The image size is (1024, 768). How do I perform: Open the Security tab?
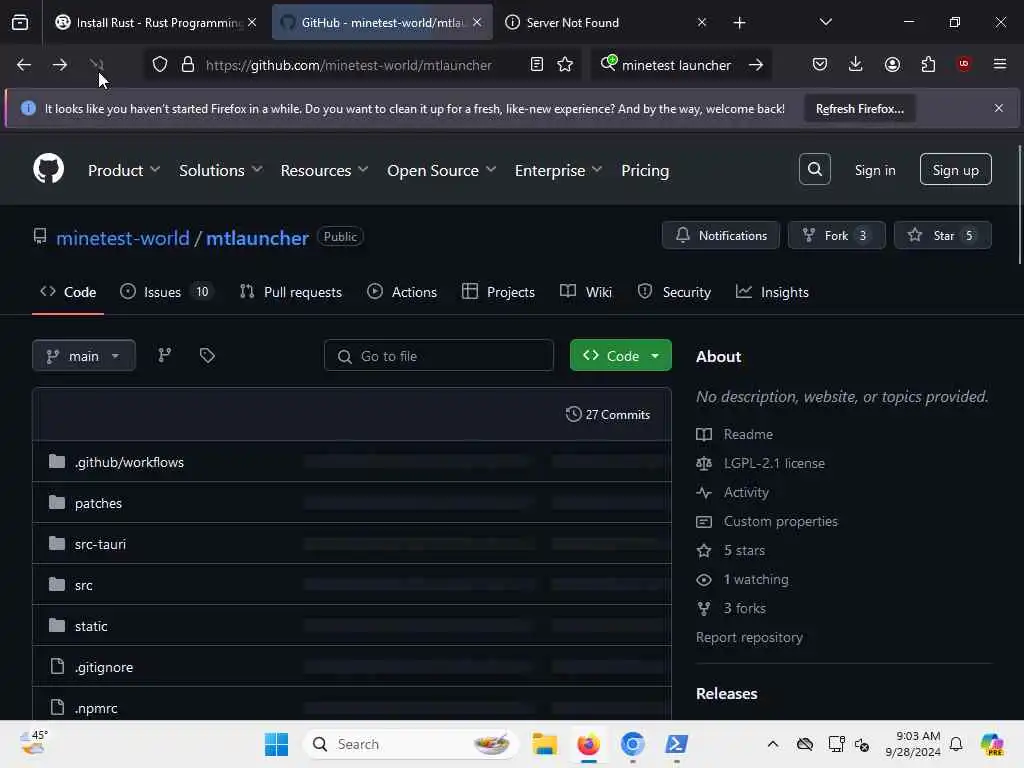click(x=674, y=292)
